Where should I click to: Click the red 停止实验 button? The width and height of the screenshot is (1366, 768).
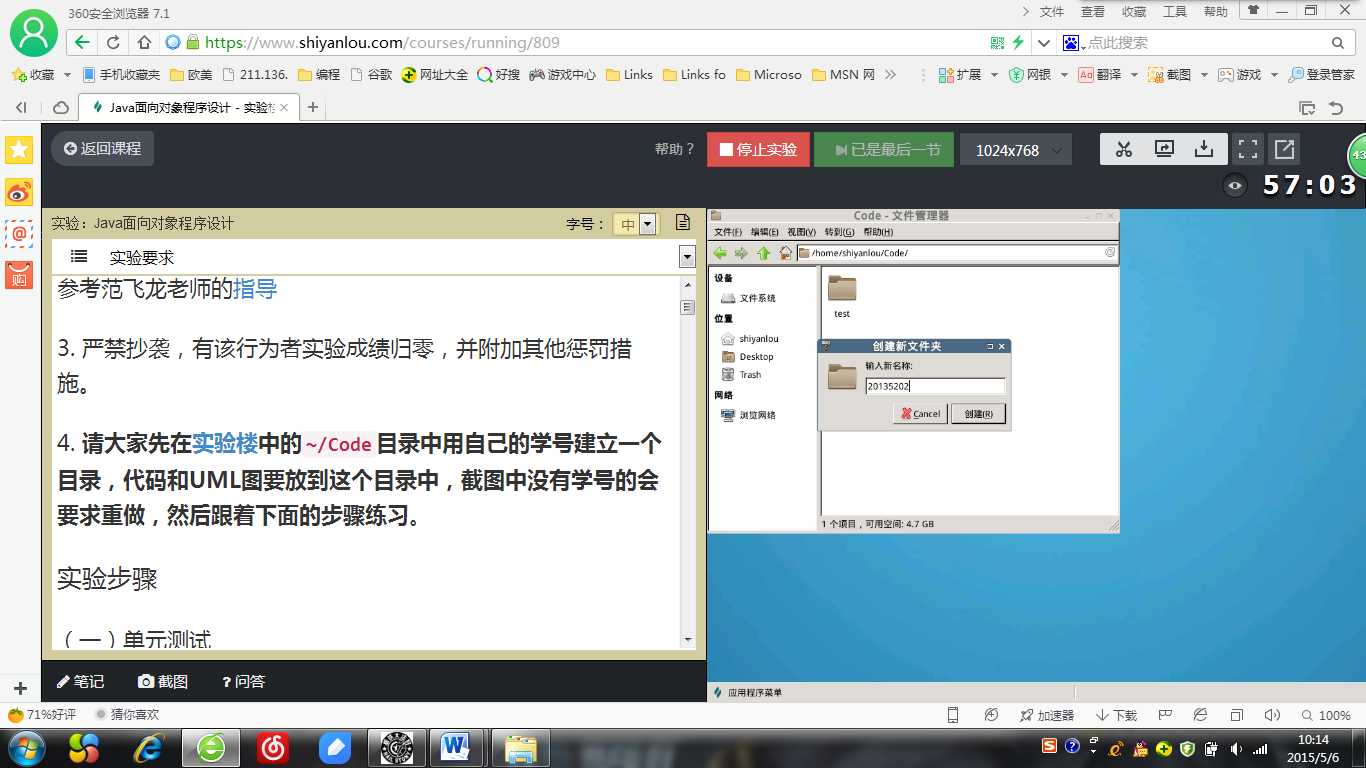point(758,150)
